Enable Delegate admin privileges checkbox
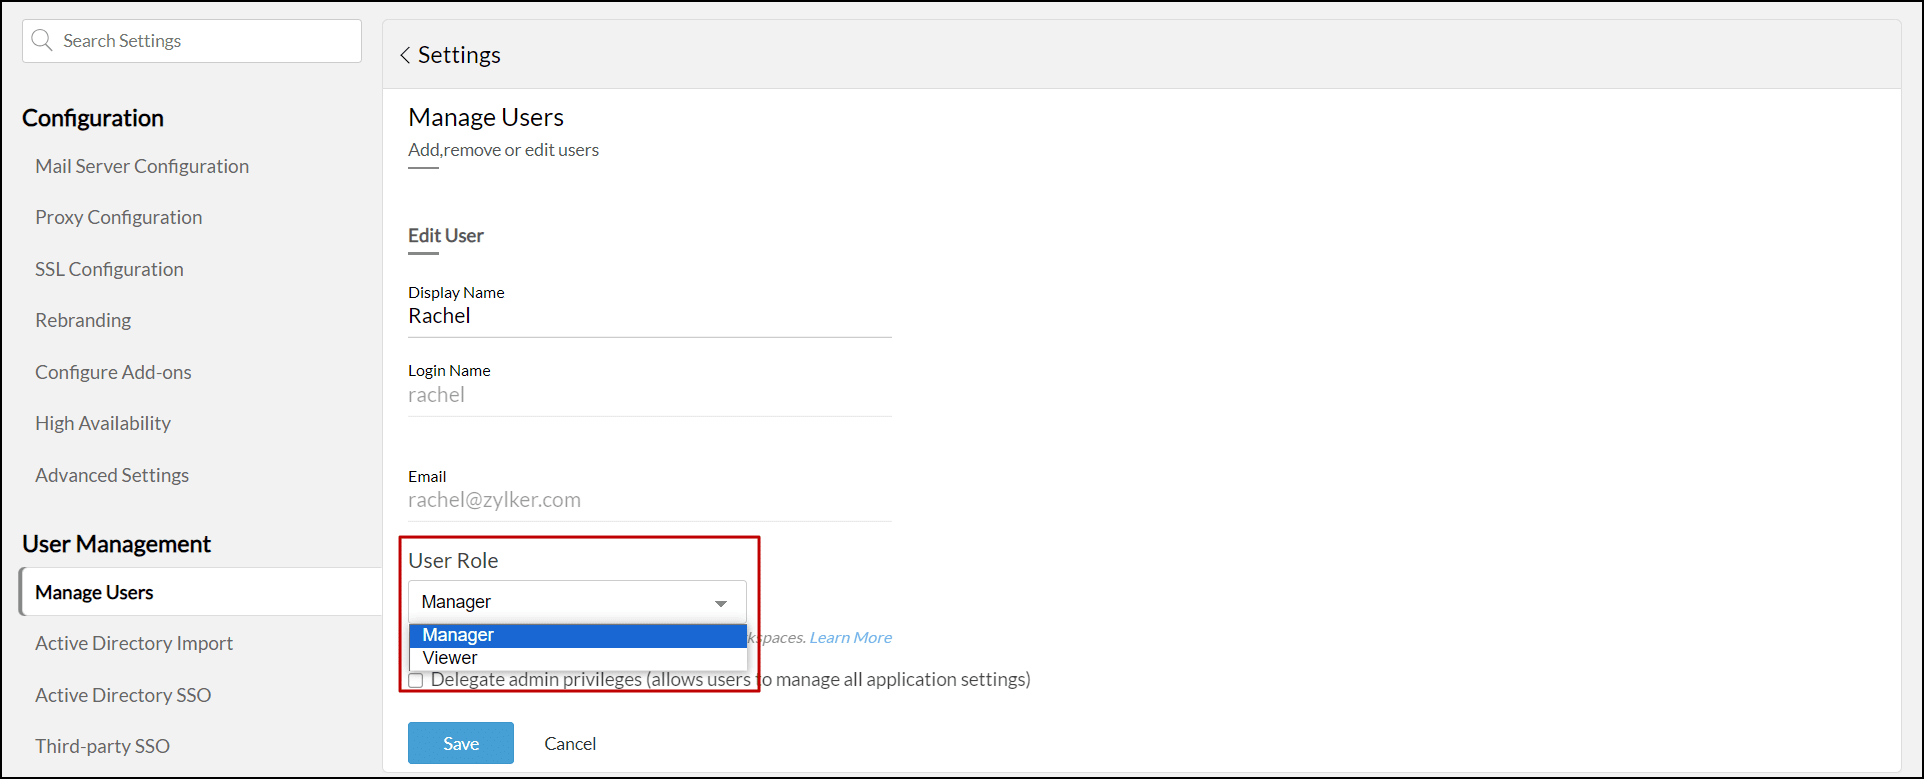Screen dimensions: 1924x779 (x=416, y=681)
